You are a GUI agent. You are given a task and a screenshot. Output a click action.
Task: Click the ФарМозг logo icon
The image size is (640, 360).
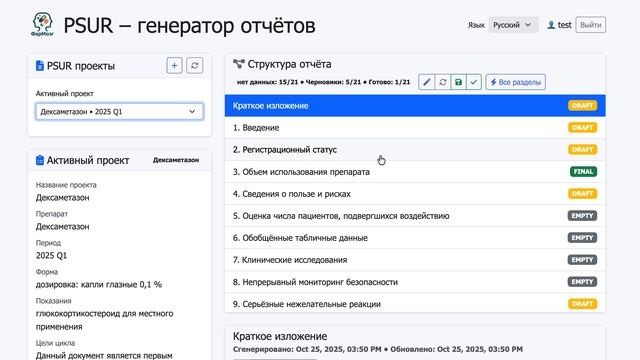pos(42,24)
